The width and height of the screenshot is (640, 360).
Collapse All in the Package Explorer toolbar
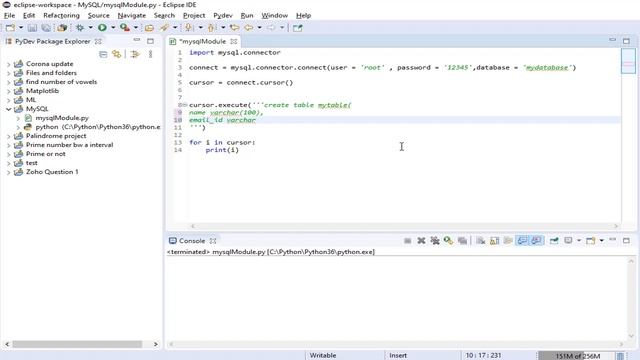click(x=103, y=54)
